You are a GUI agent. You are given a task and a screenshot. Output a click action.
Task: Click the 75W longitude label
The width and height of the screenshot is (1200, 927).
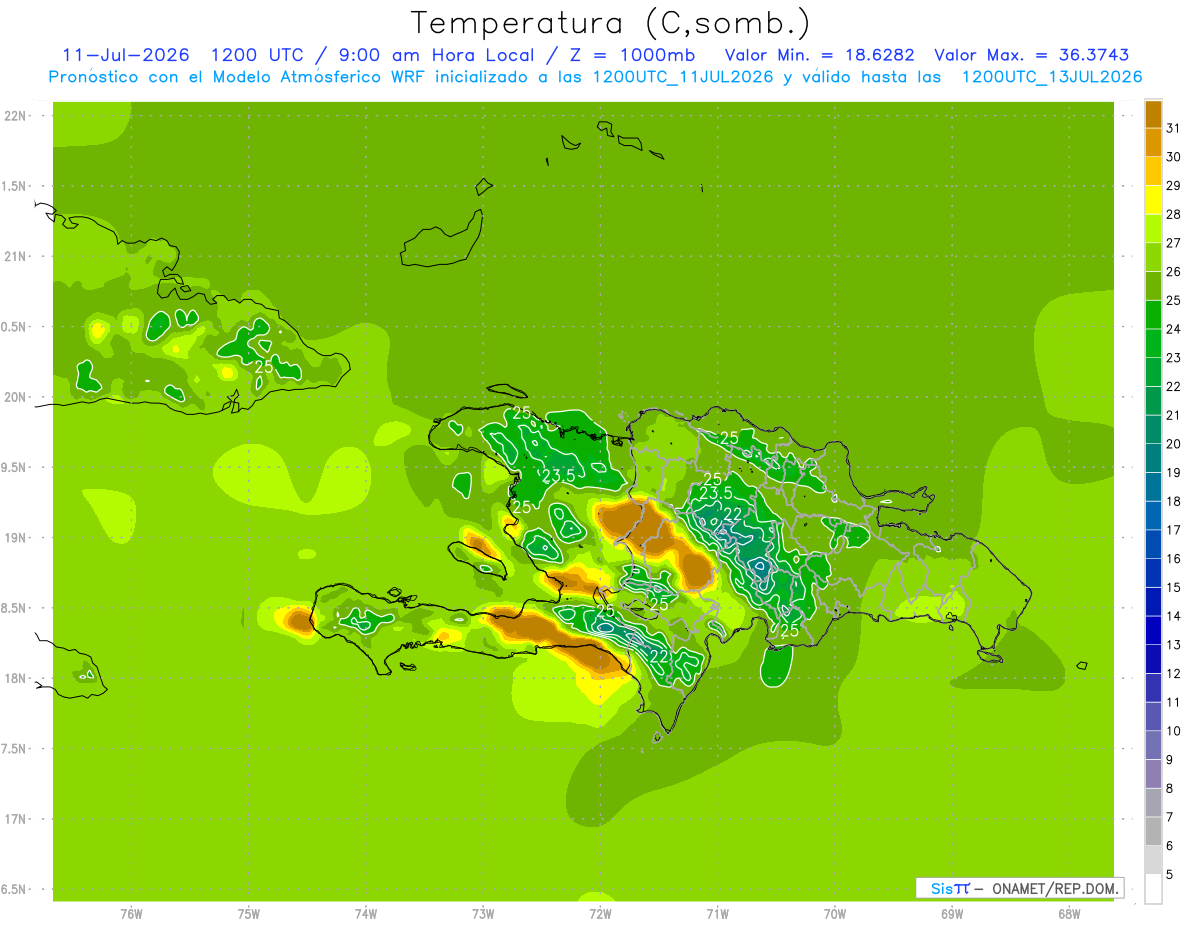[249, 913]
